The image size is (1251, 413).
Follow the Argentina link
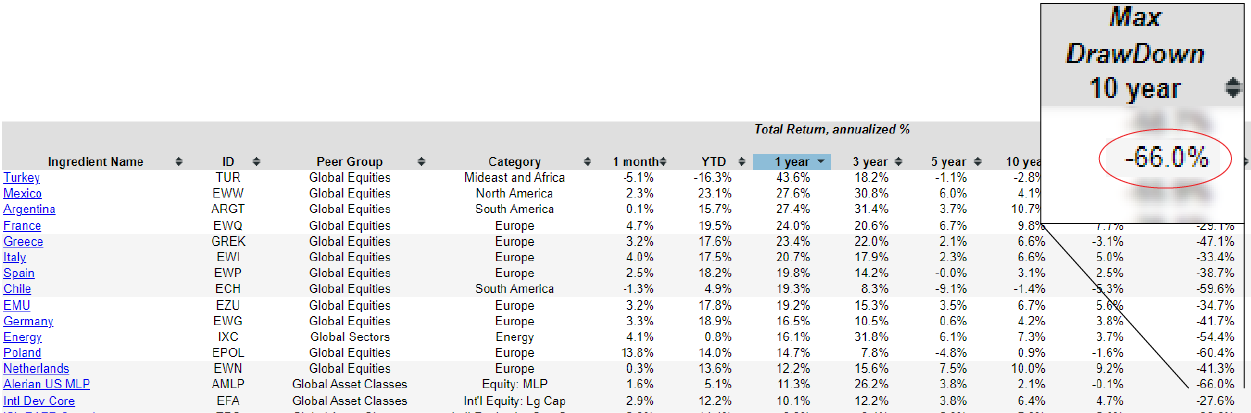pyautogui.click(x=29, y=209)
